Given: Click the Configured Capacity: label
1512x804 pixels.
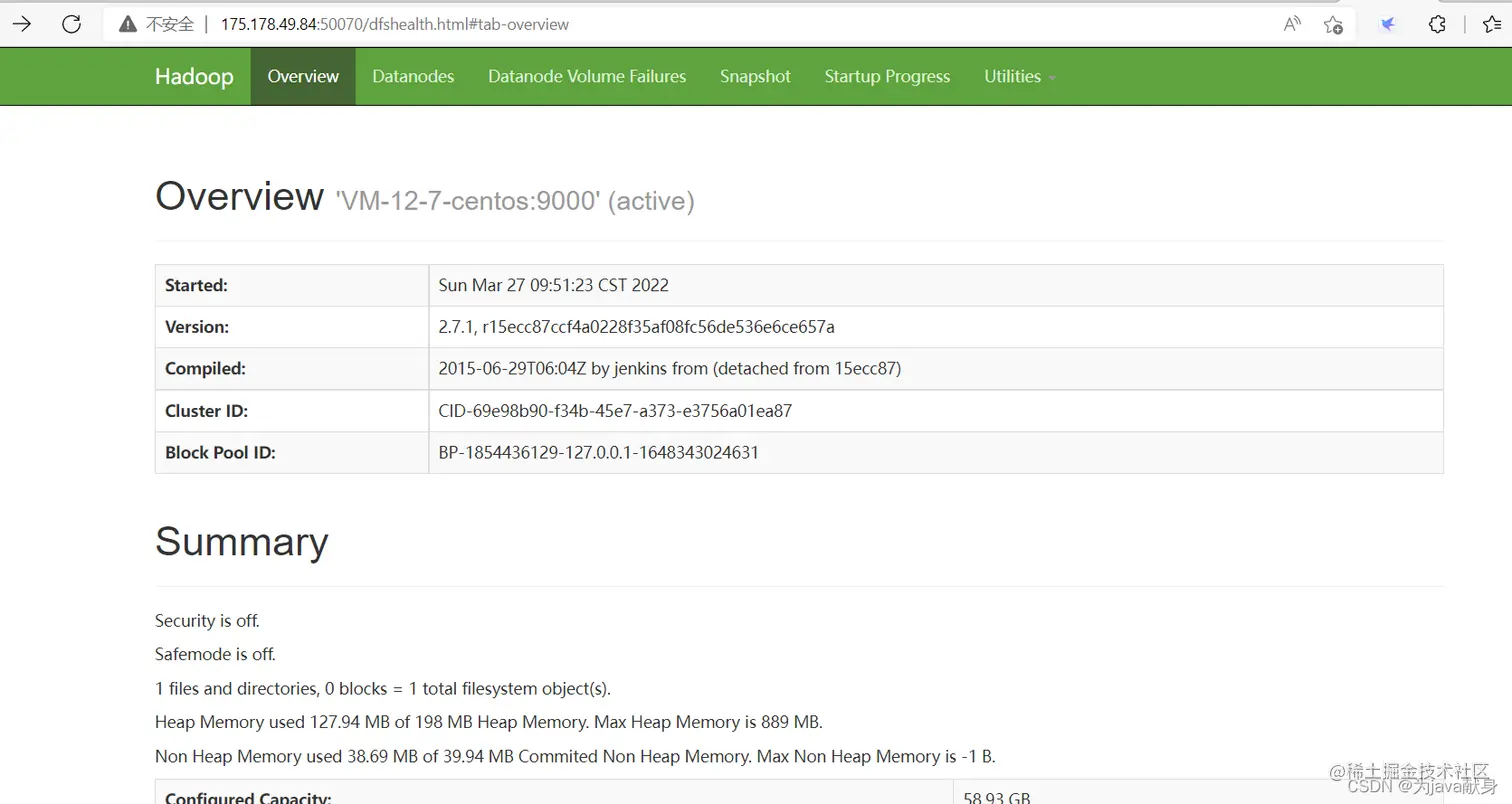Looking at the screenshot, I should [248, 798].
